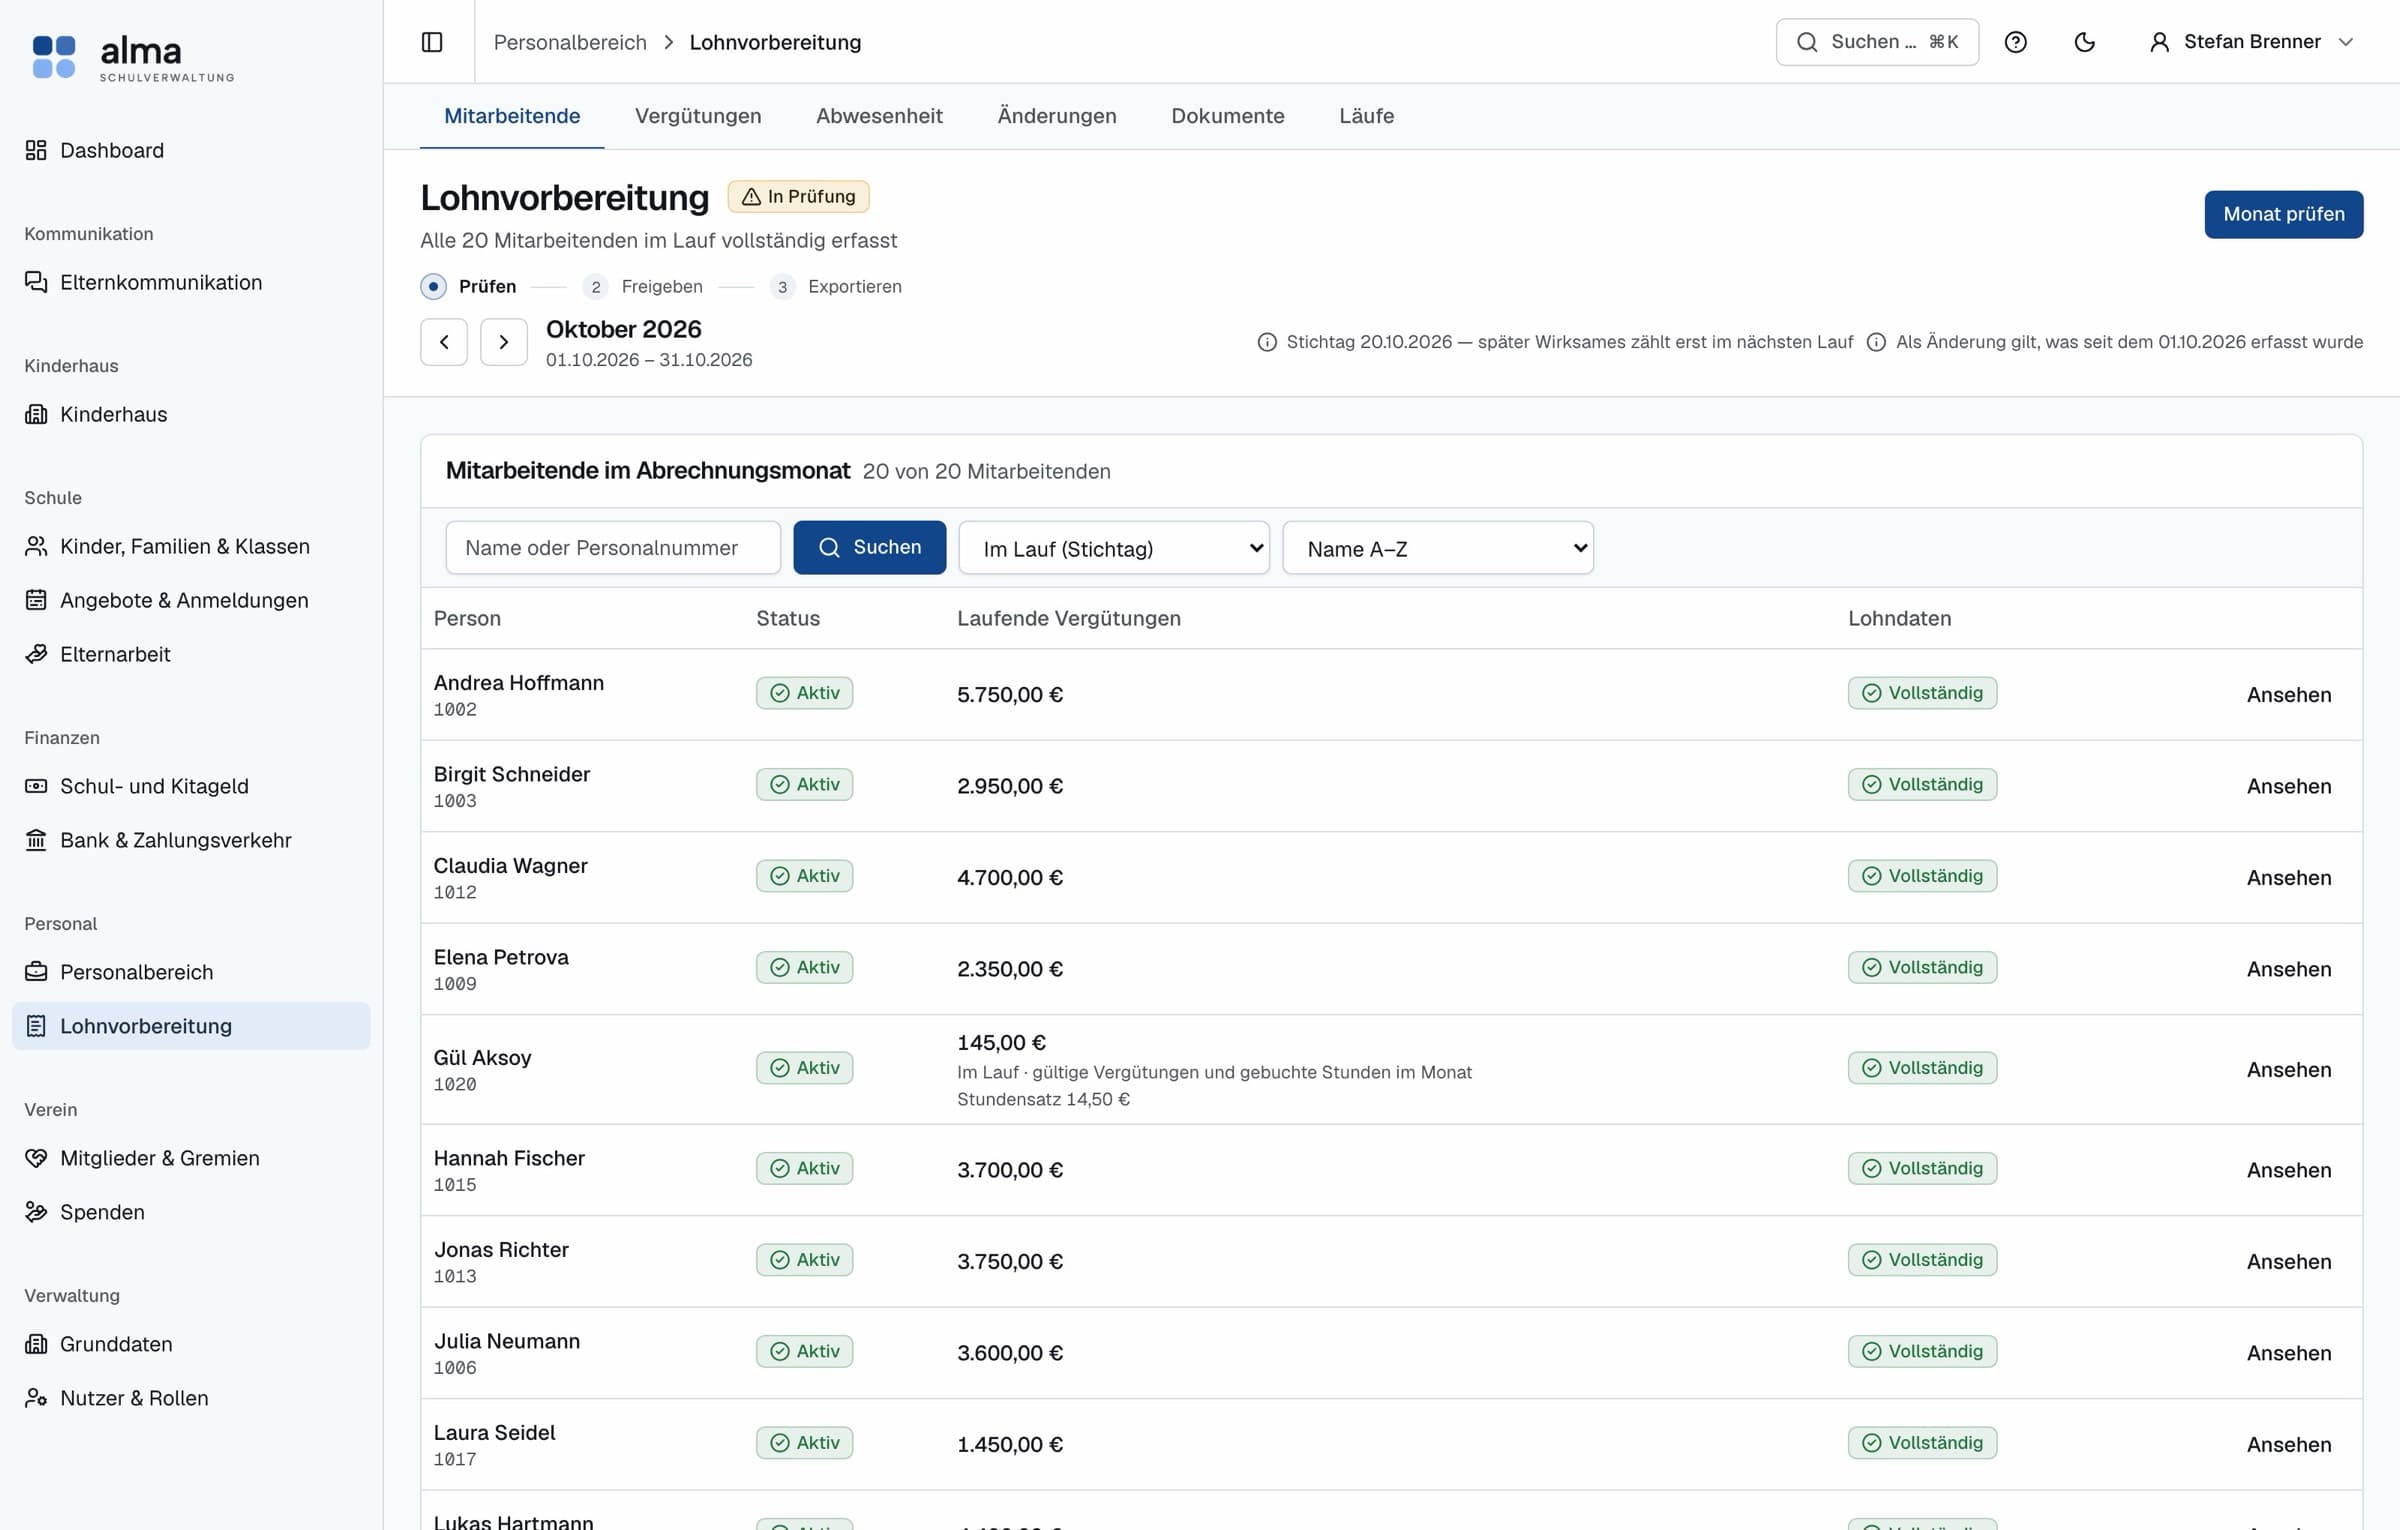The image size is (2400, 1530).
Task: Click the Angebote & Anmeldungen calendar icon
Action: [36, 600]
